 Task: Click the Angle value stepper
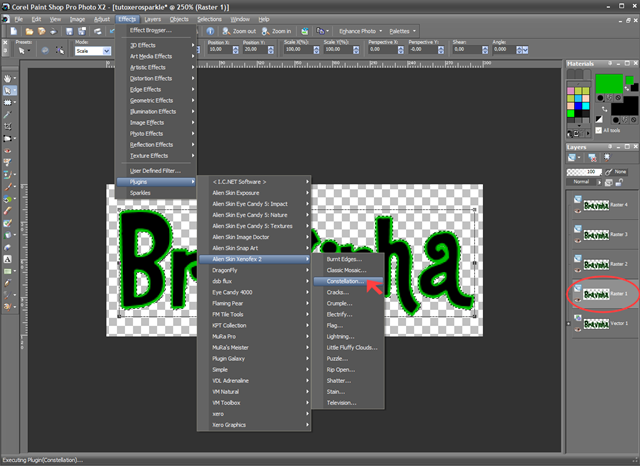[519, 50]
